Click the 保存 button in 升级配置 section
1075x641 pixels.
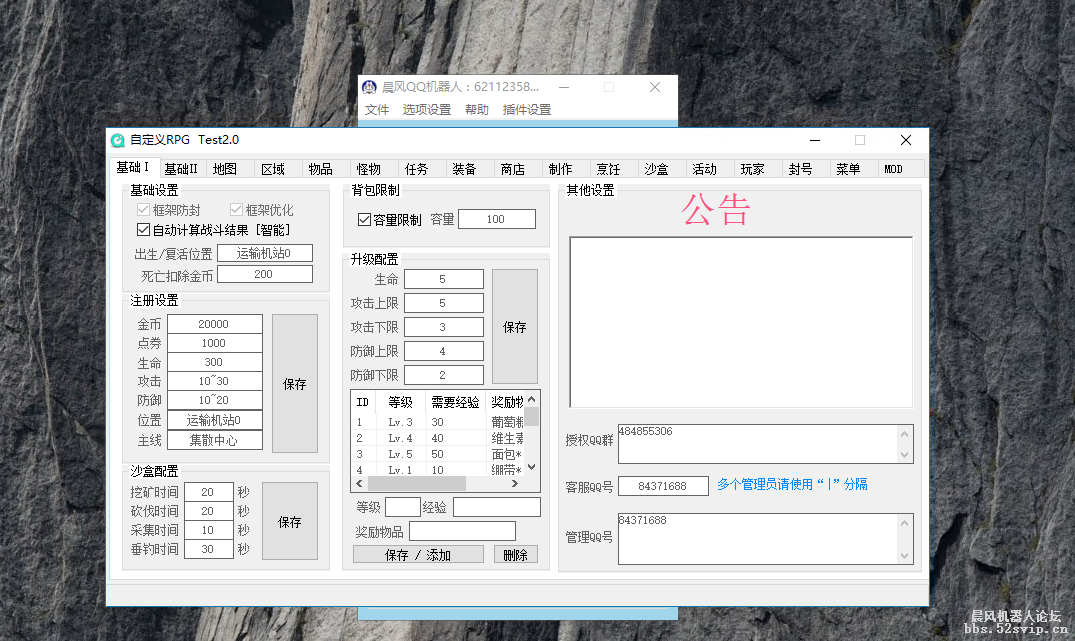(x=515, y=326)
